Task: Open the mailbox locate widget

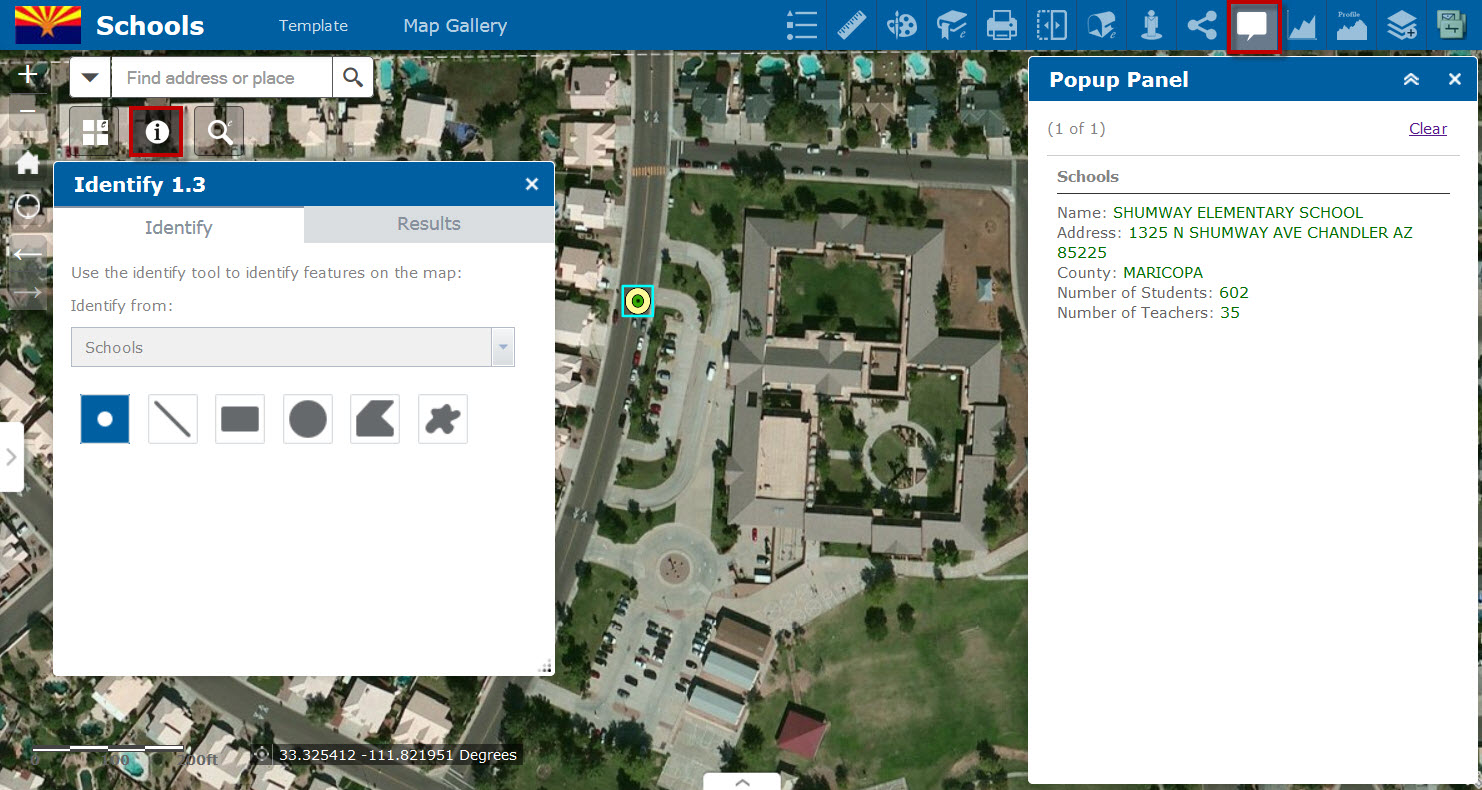Action: 1102,24
